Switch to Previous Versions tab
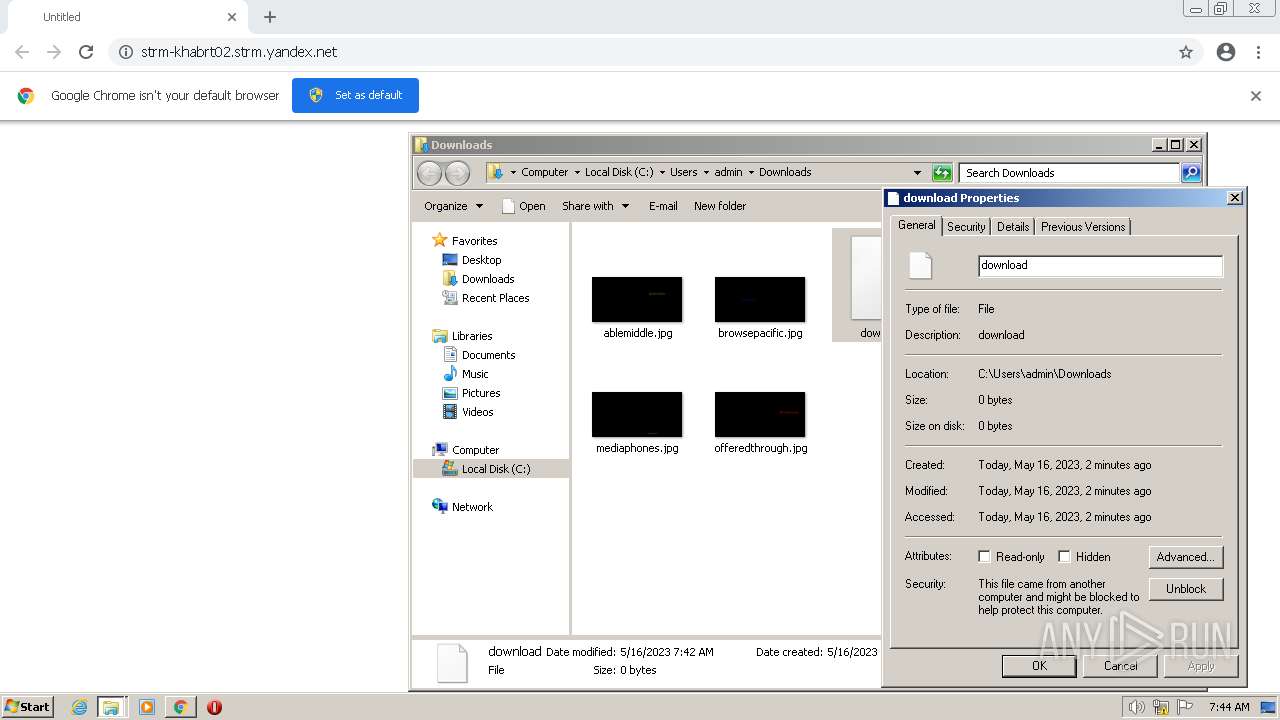The height and width of the screenshot is (720, 1280). 1083,227
